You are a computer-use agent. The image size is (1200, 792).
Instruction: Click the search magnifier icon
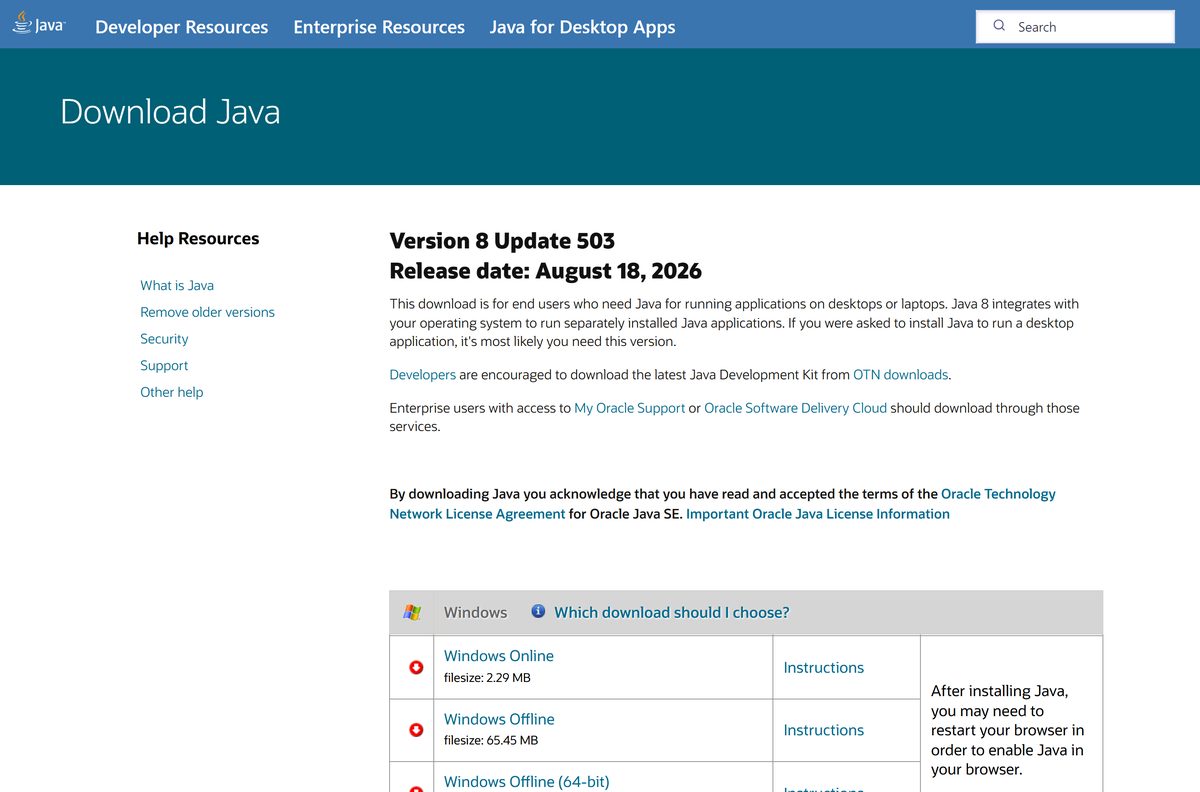pos(999,26)
